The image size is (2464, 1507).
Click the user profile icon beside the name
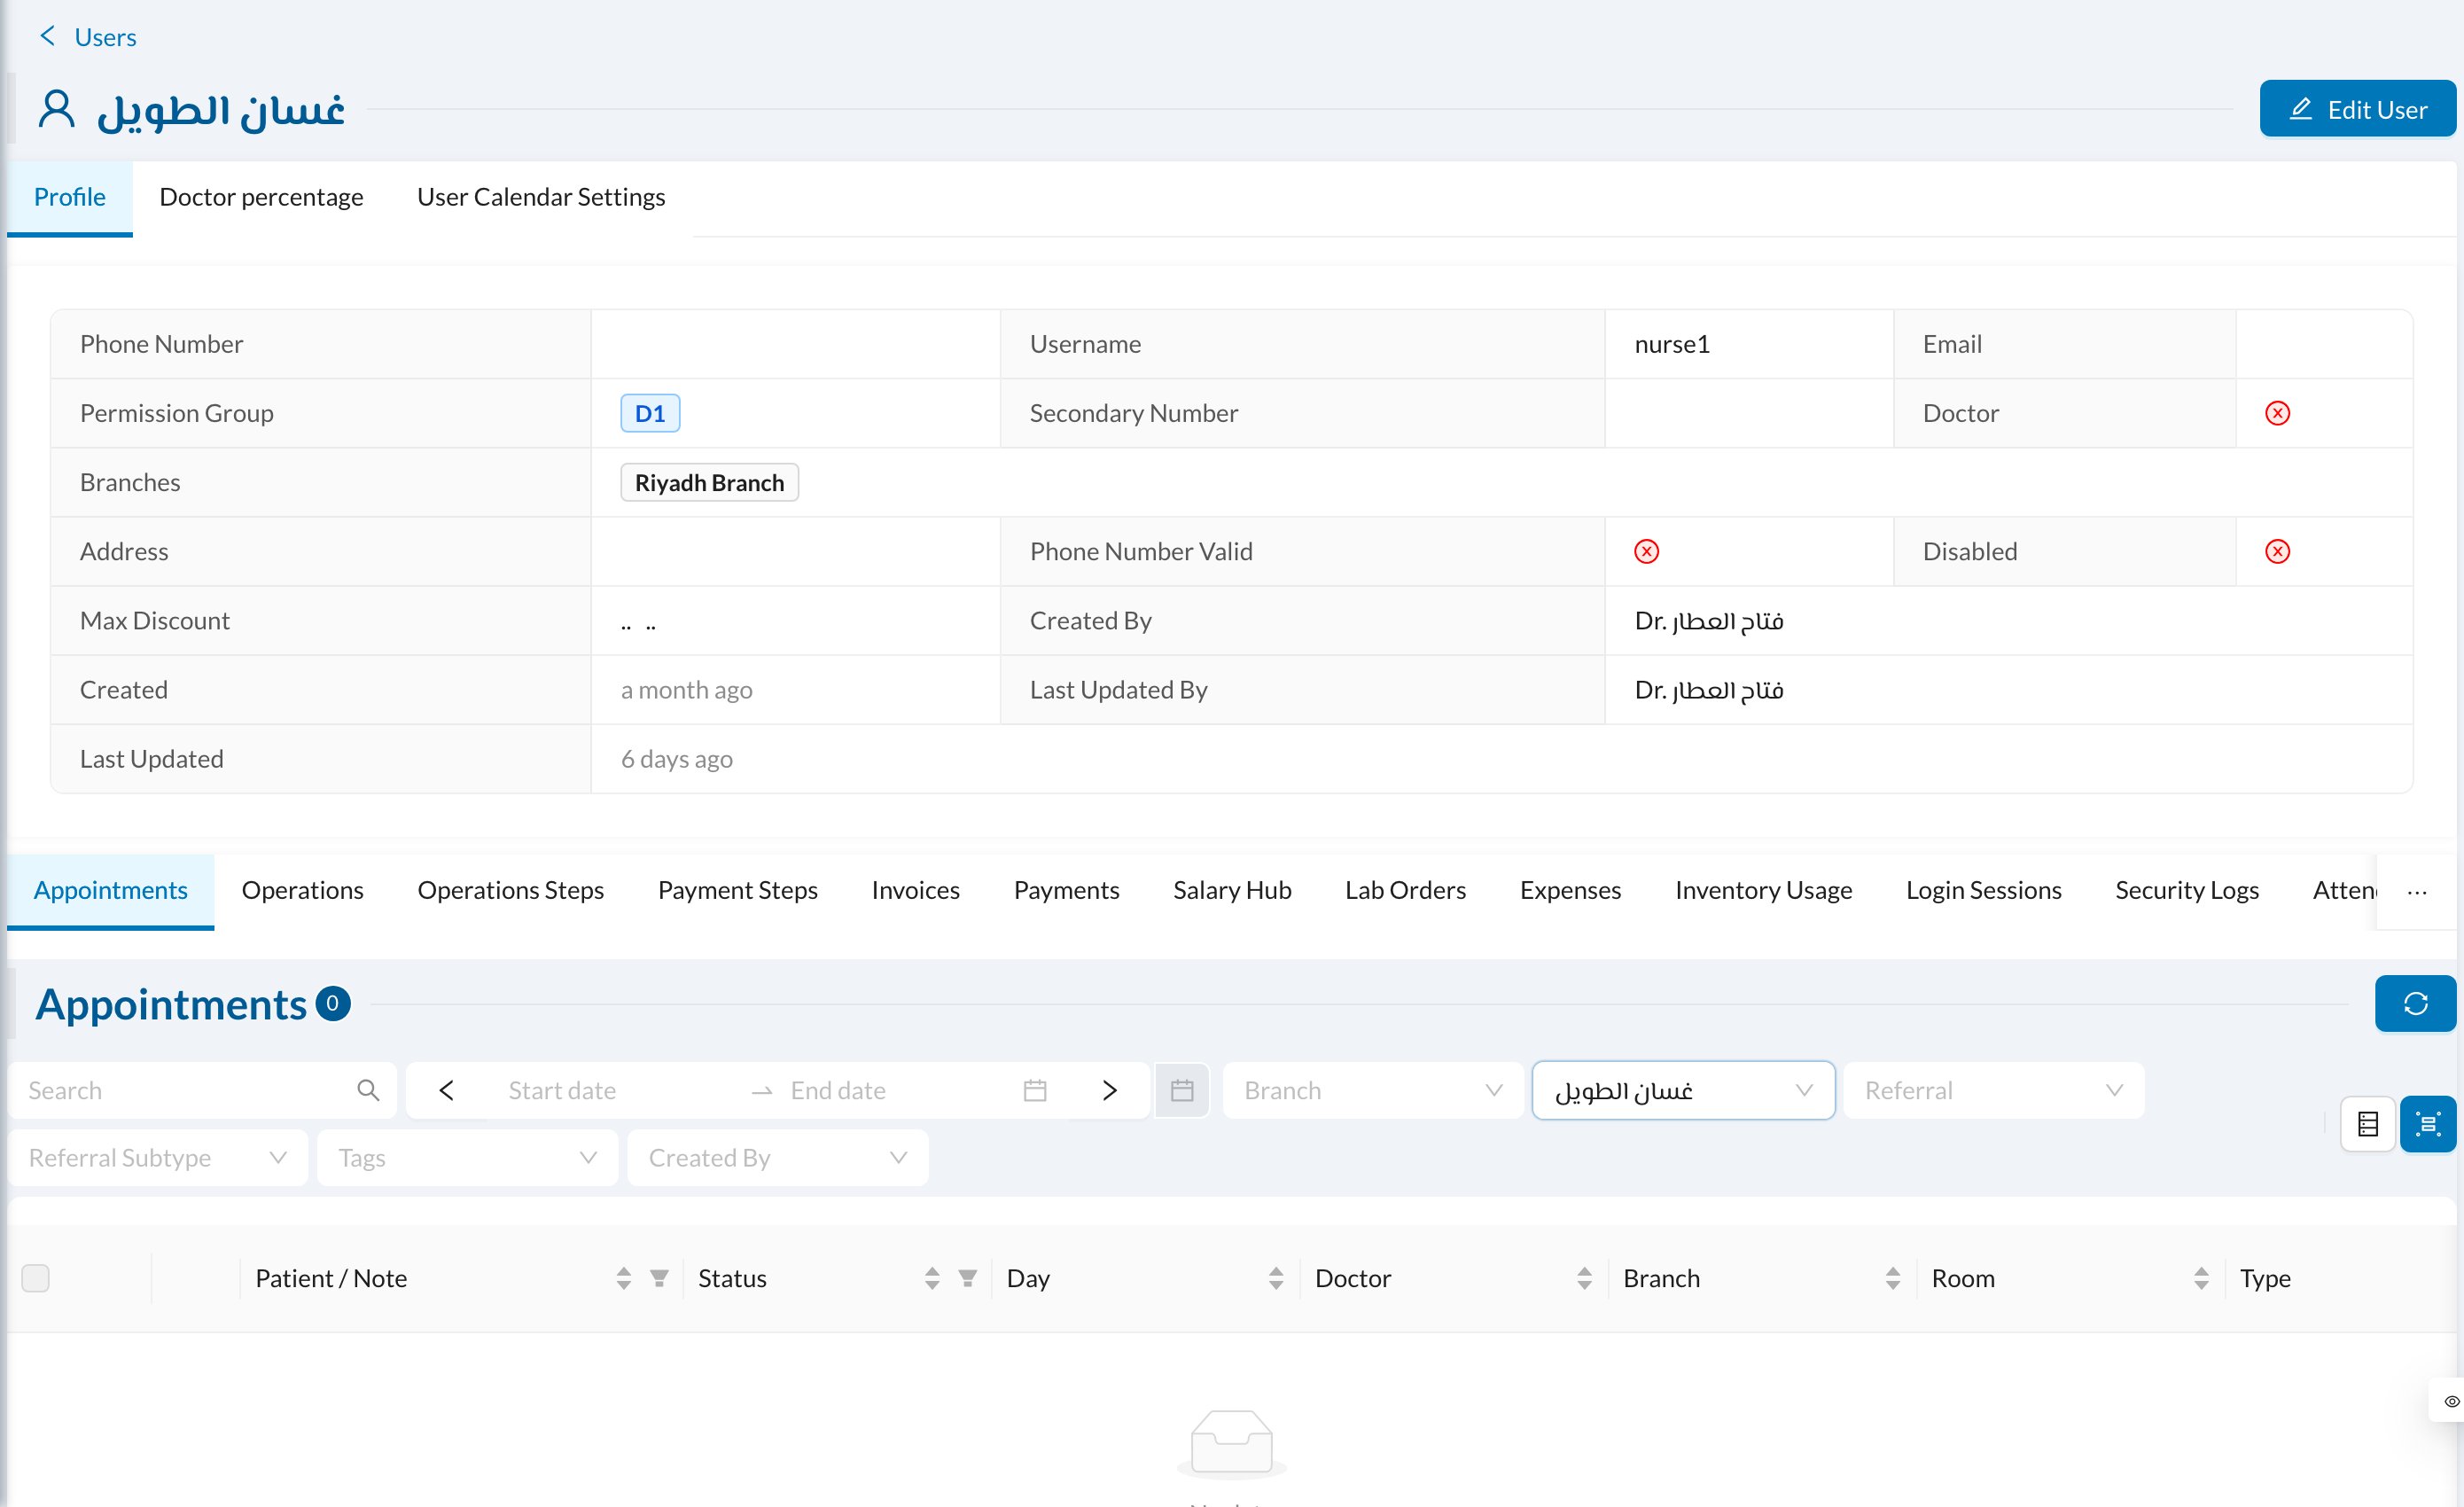tap(57, 109)
